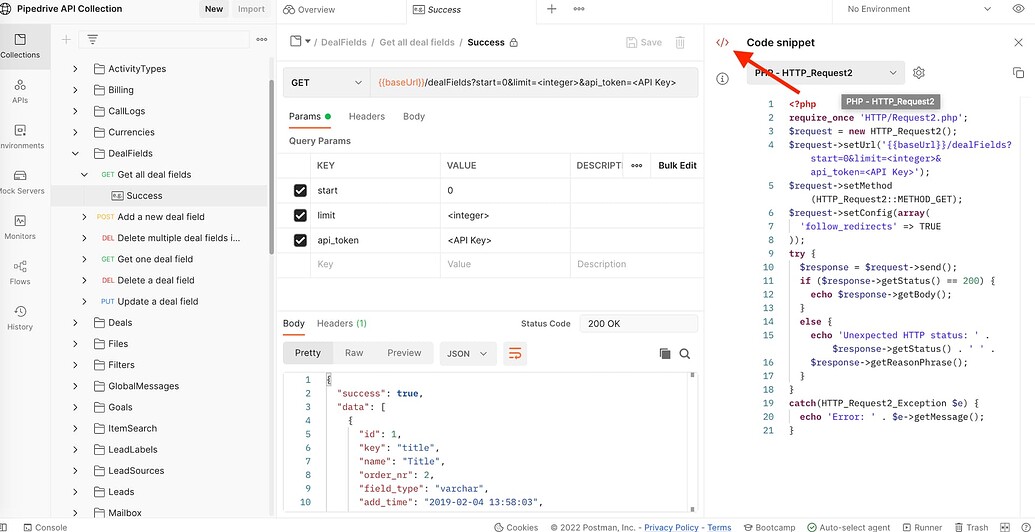The image size is (1035, 532).
Task: Click the empty Key field in the params table
Action: point(375,264)
